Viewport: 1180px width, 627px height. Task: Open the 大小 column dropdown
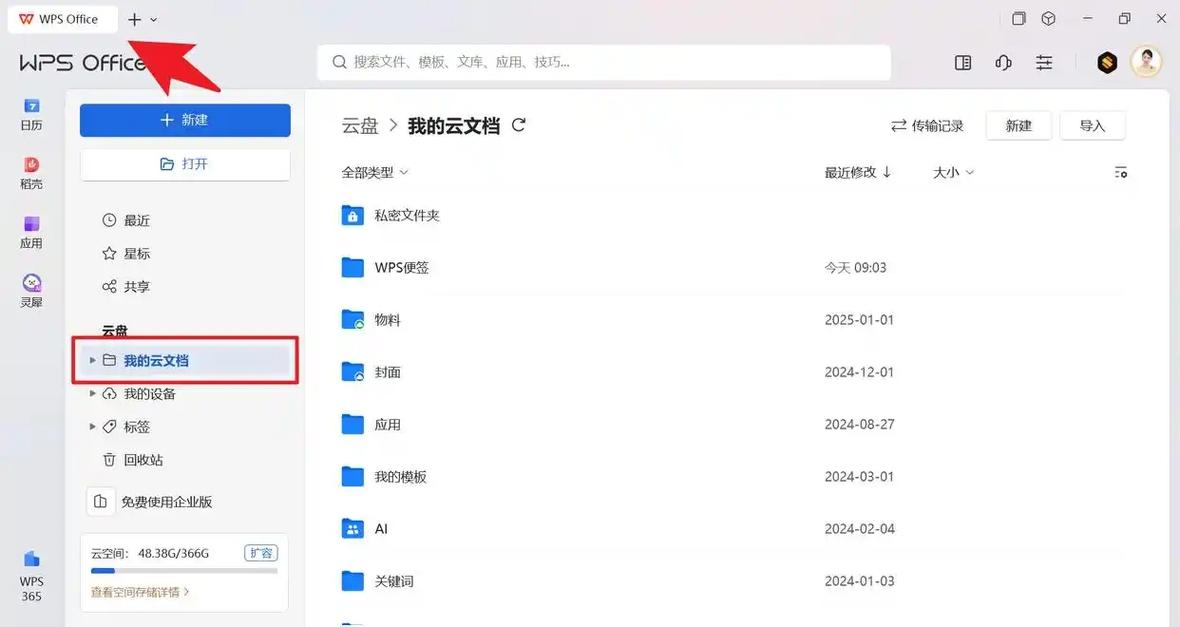pos(953,172)
